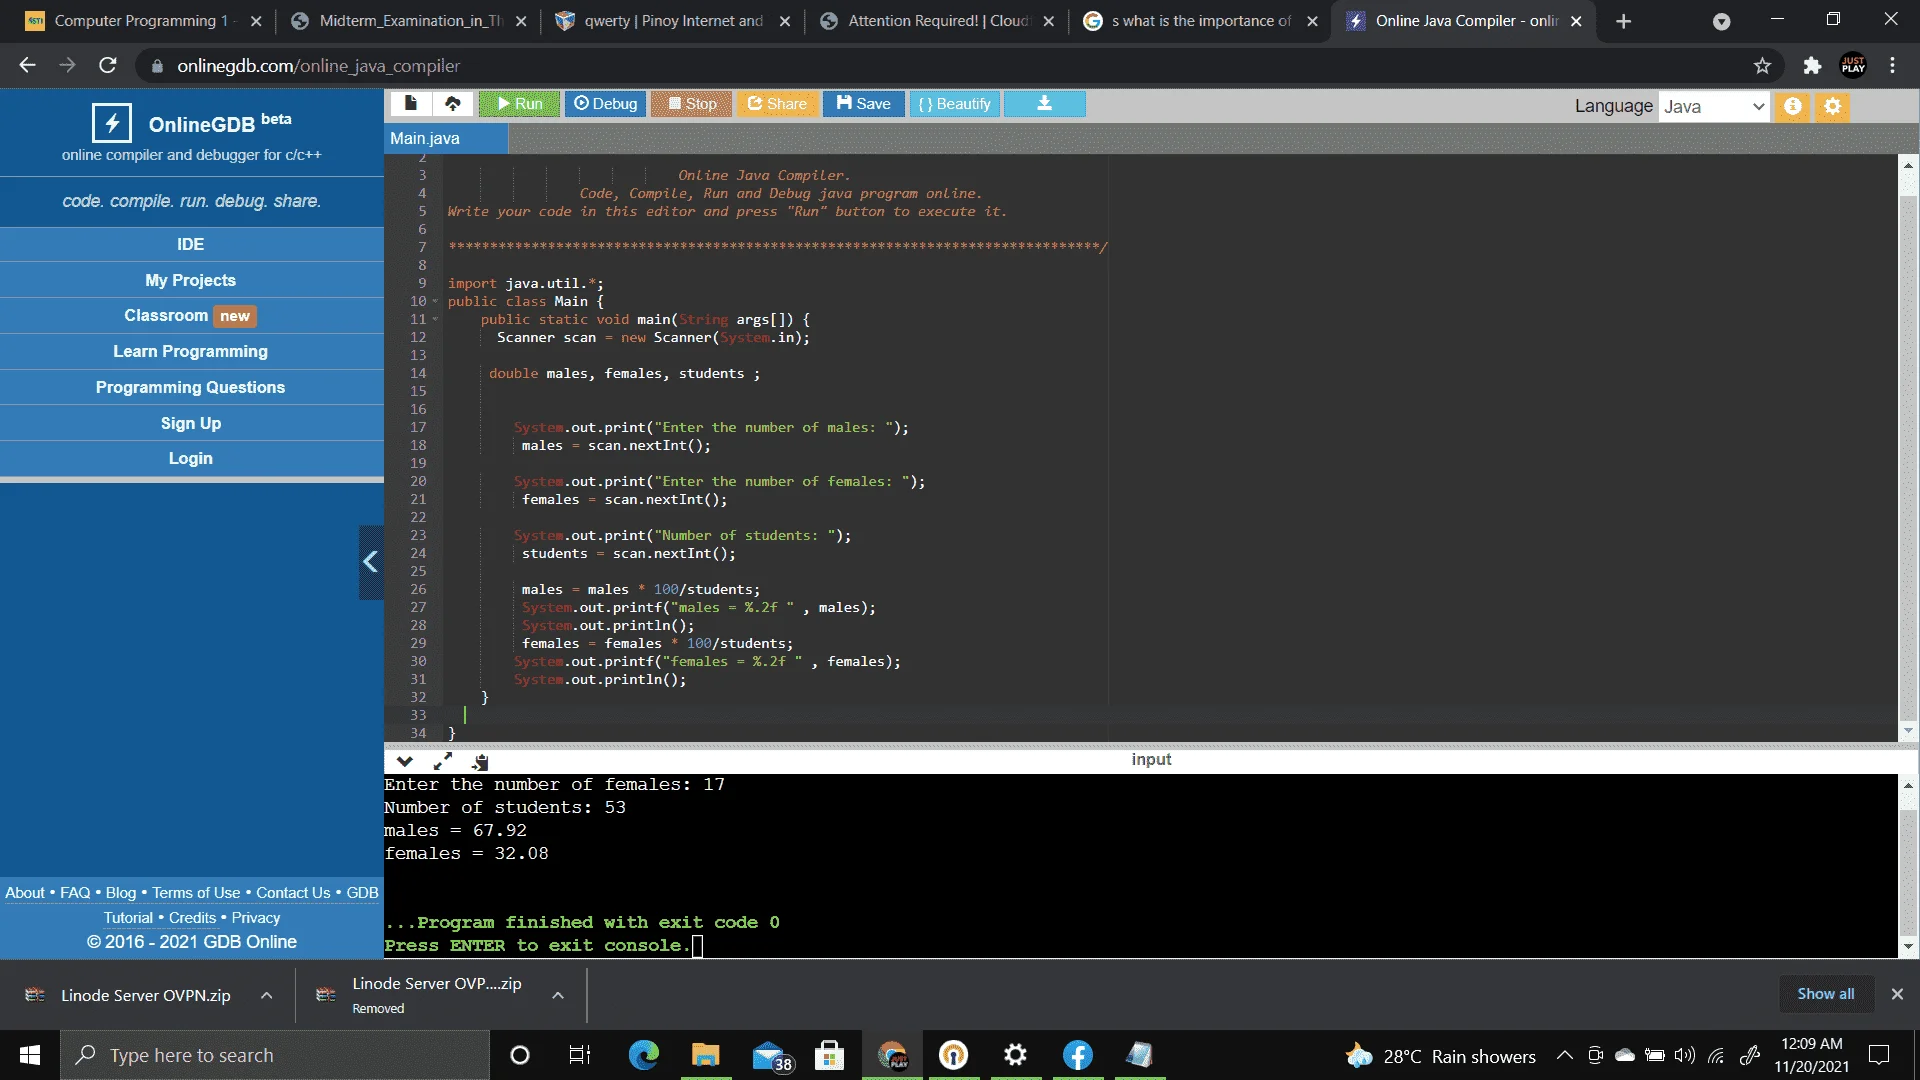Open a new browser tab
The height and width of the screenshot is (1080, 1920).
pyautogui.click(x=1624, y=21)
